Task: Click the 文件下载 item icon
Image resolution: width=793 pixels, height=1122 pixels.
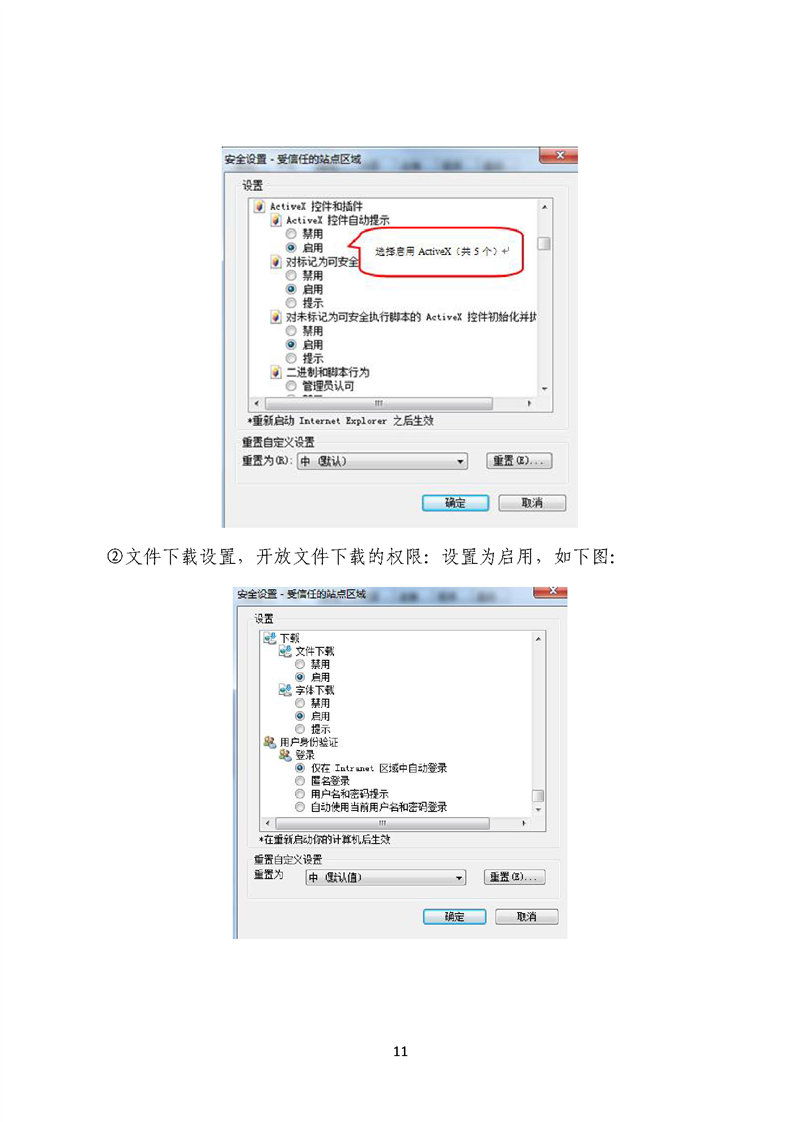Action: 285,651
